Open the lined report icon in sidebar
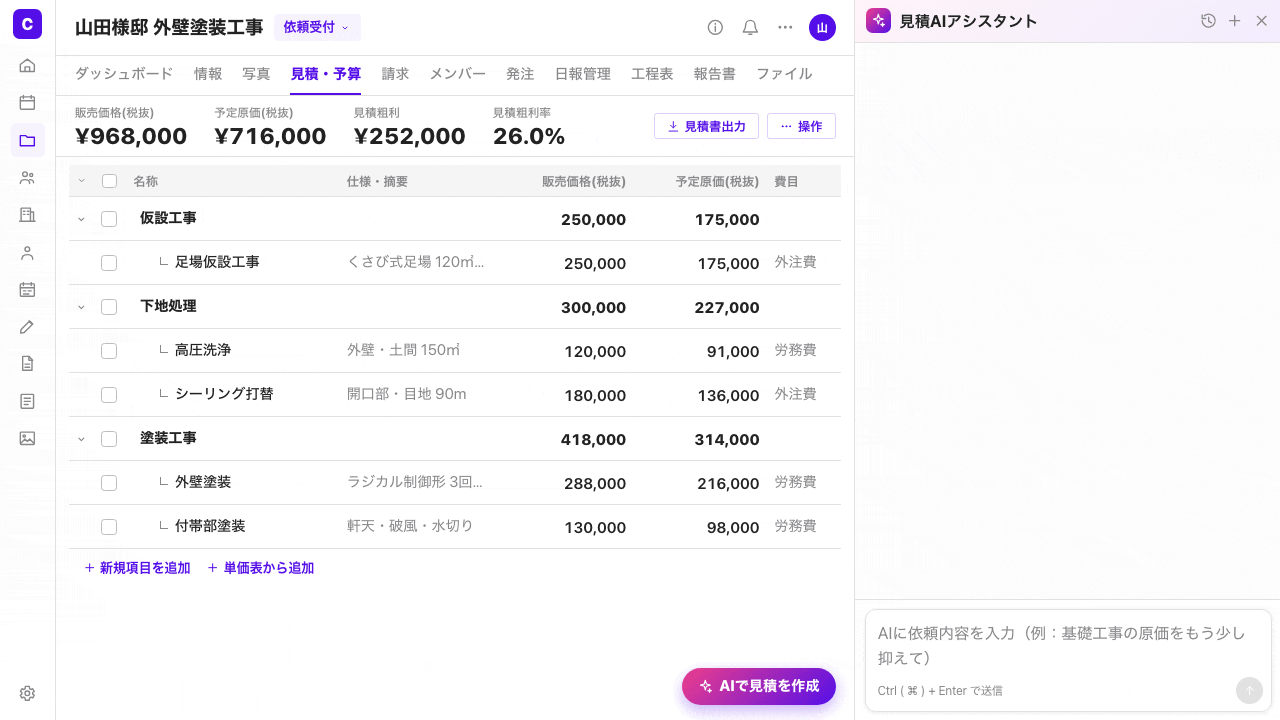 pos(28,401)
